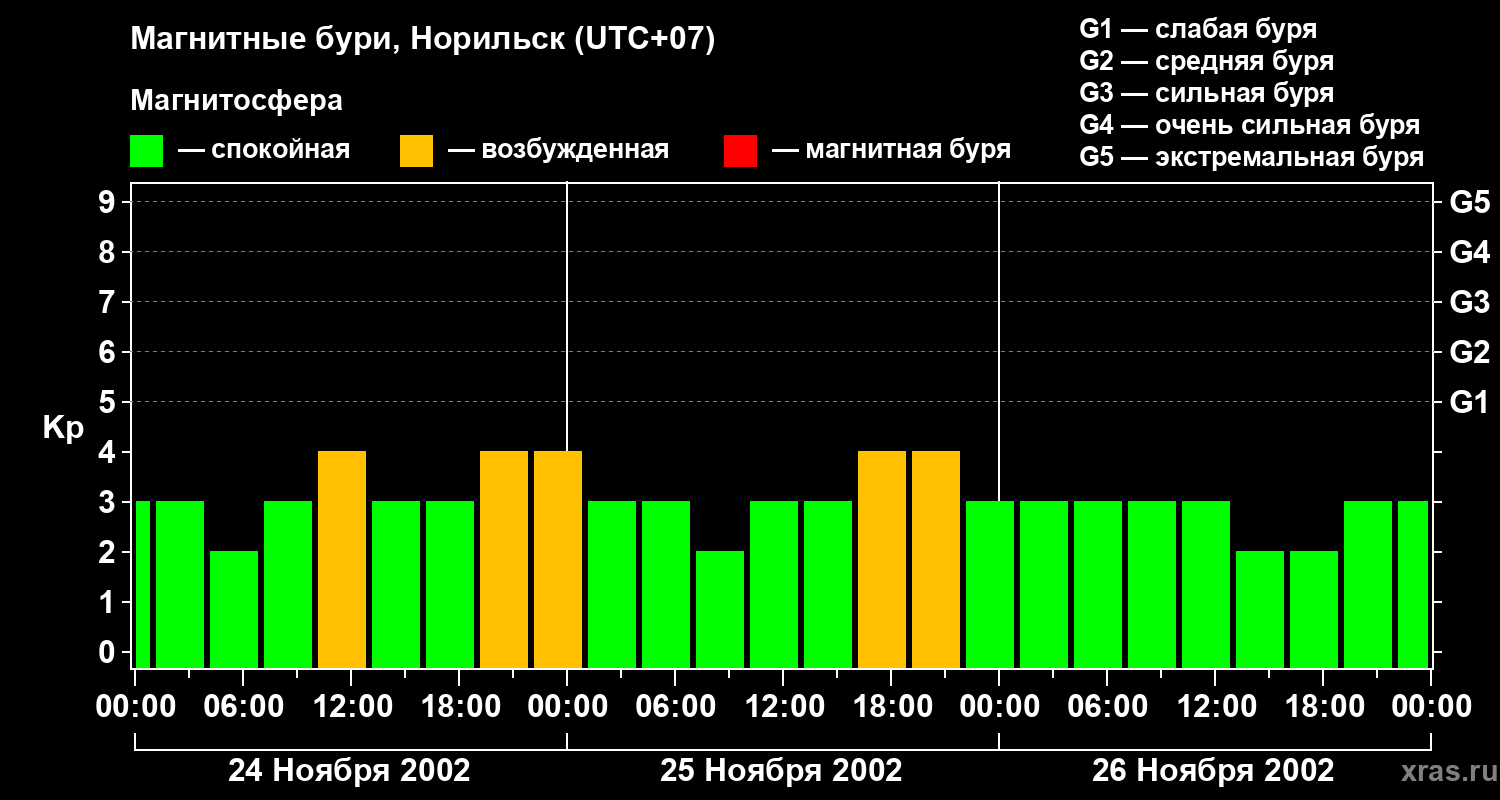Click the 12:00 time tick on 25 November
Image resolution: width=1500 pixels, height=800 pixels.
click(x=781, y=707)
